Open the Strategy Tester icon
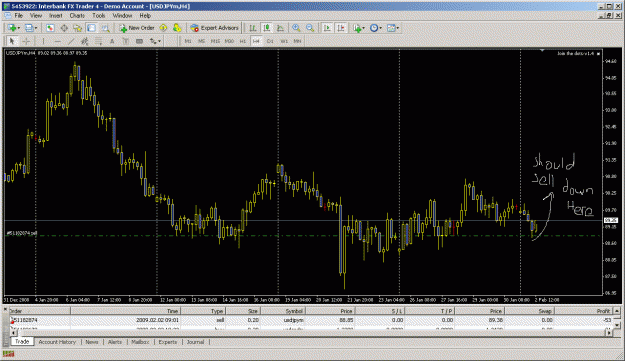Viewport: 625px width, 361px height. coord(105,28)
